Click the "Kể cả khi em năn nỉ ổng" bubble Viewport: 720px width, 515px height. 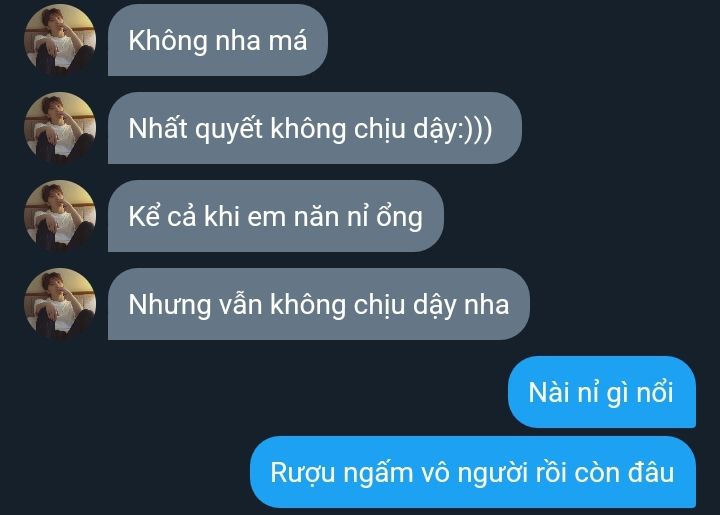tap(276, 216)
